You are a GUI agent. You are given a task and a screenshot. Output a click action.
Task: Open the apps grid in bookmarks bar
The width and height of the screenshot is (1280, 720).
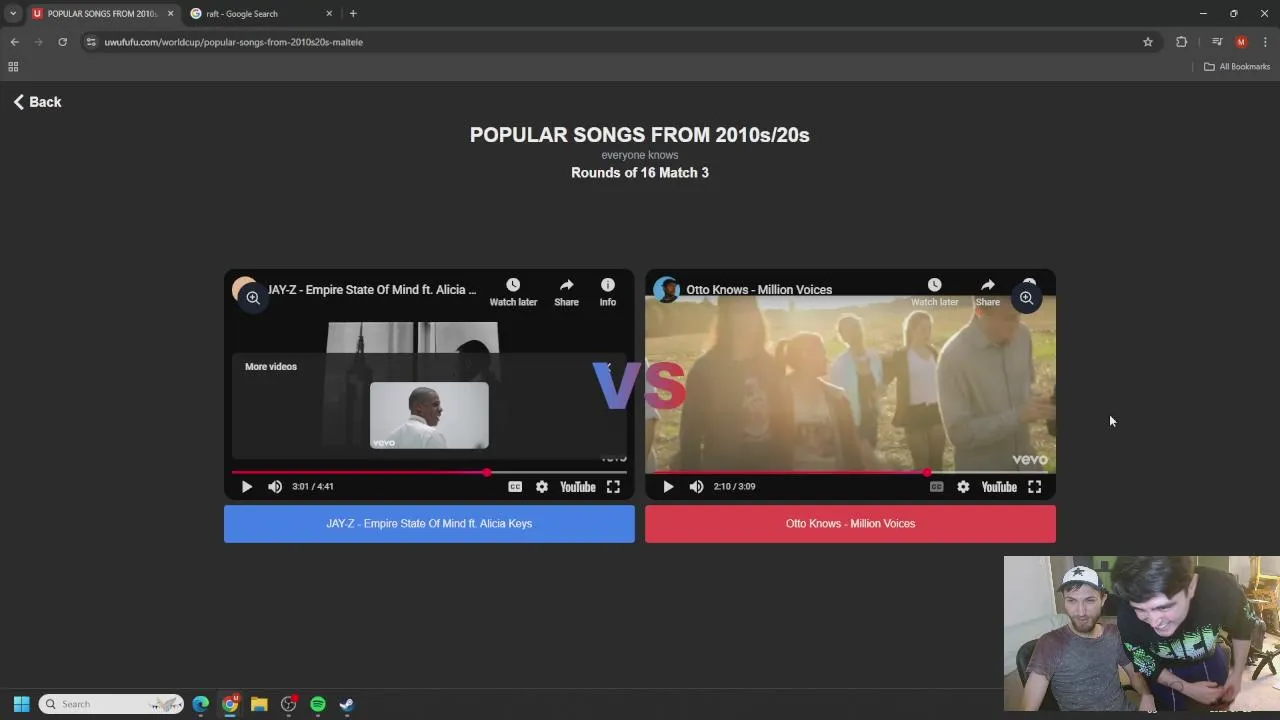pyautogui.click(x=13, y=67)
